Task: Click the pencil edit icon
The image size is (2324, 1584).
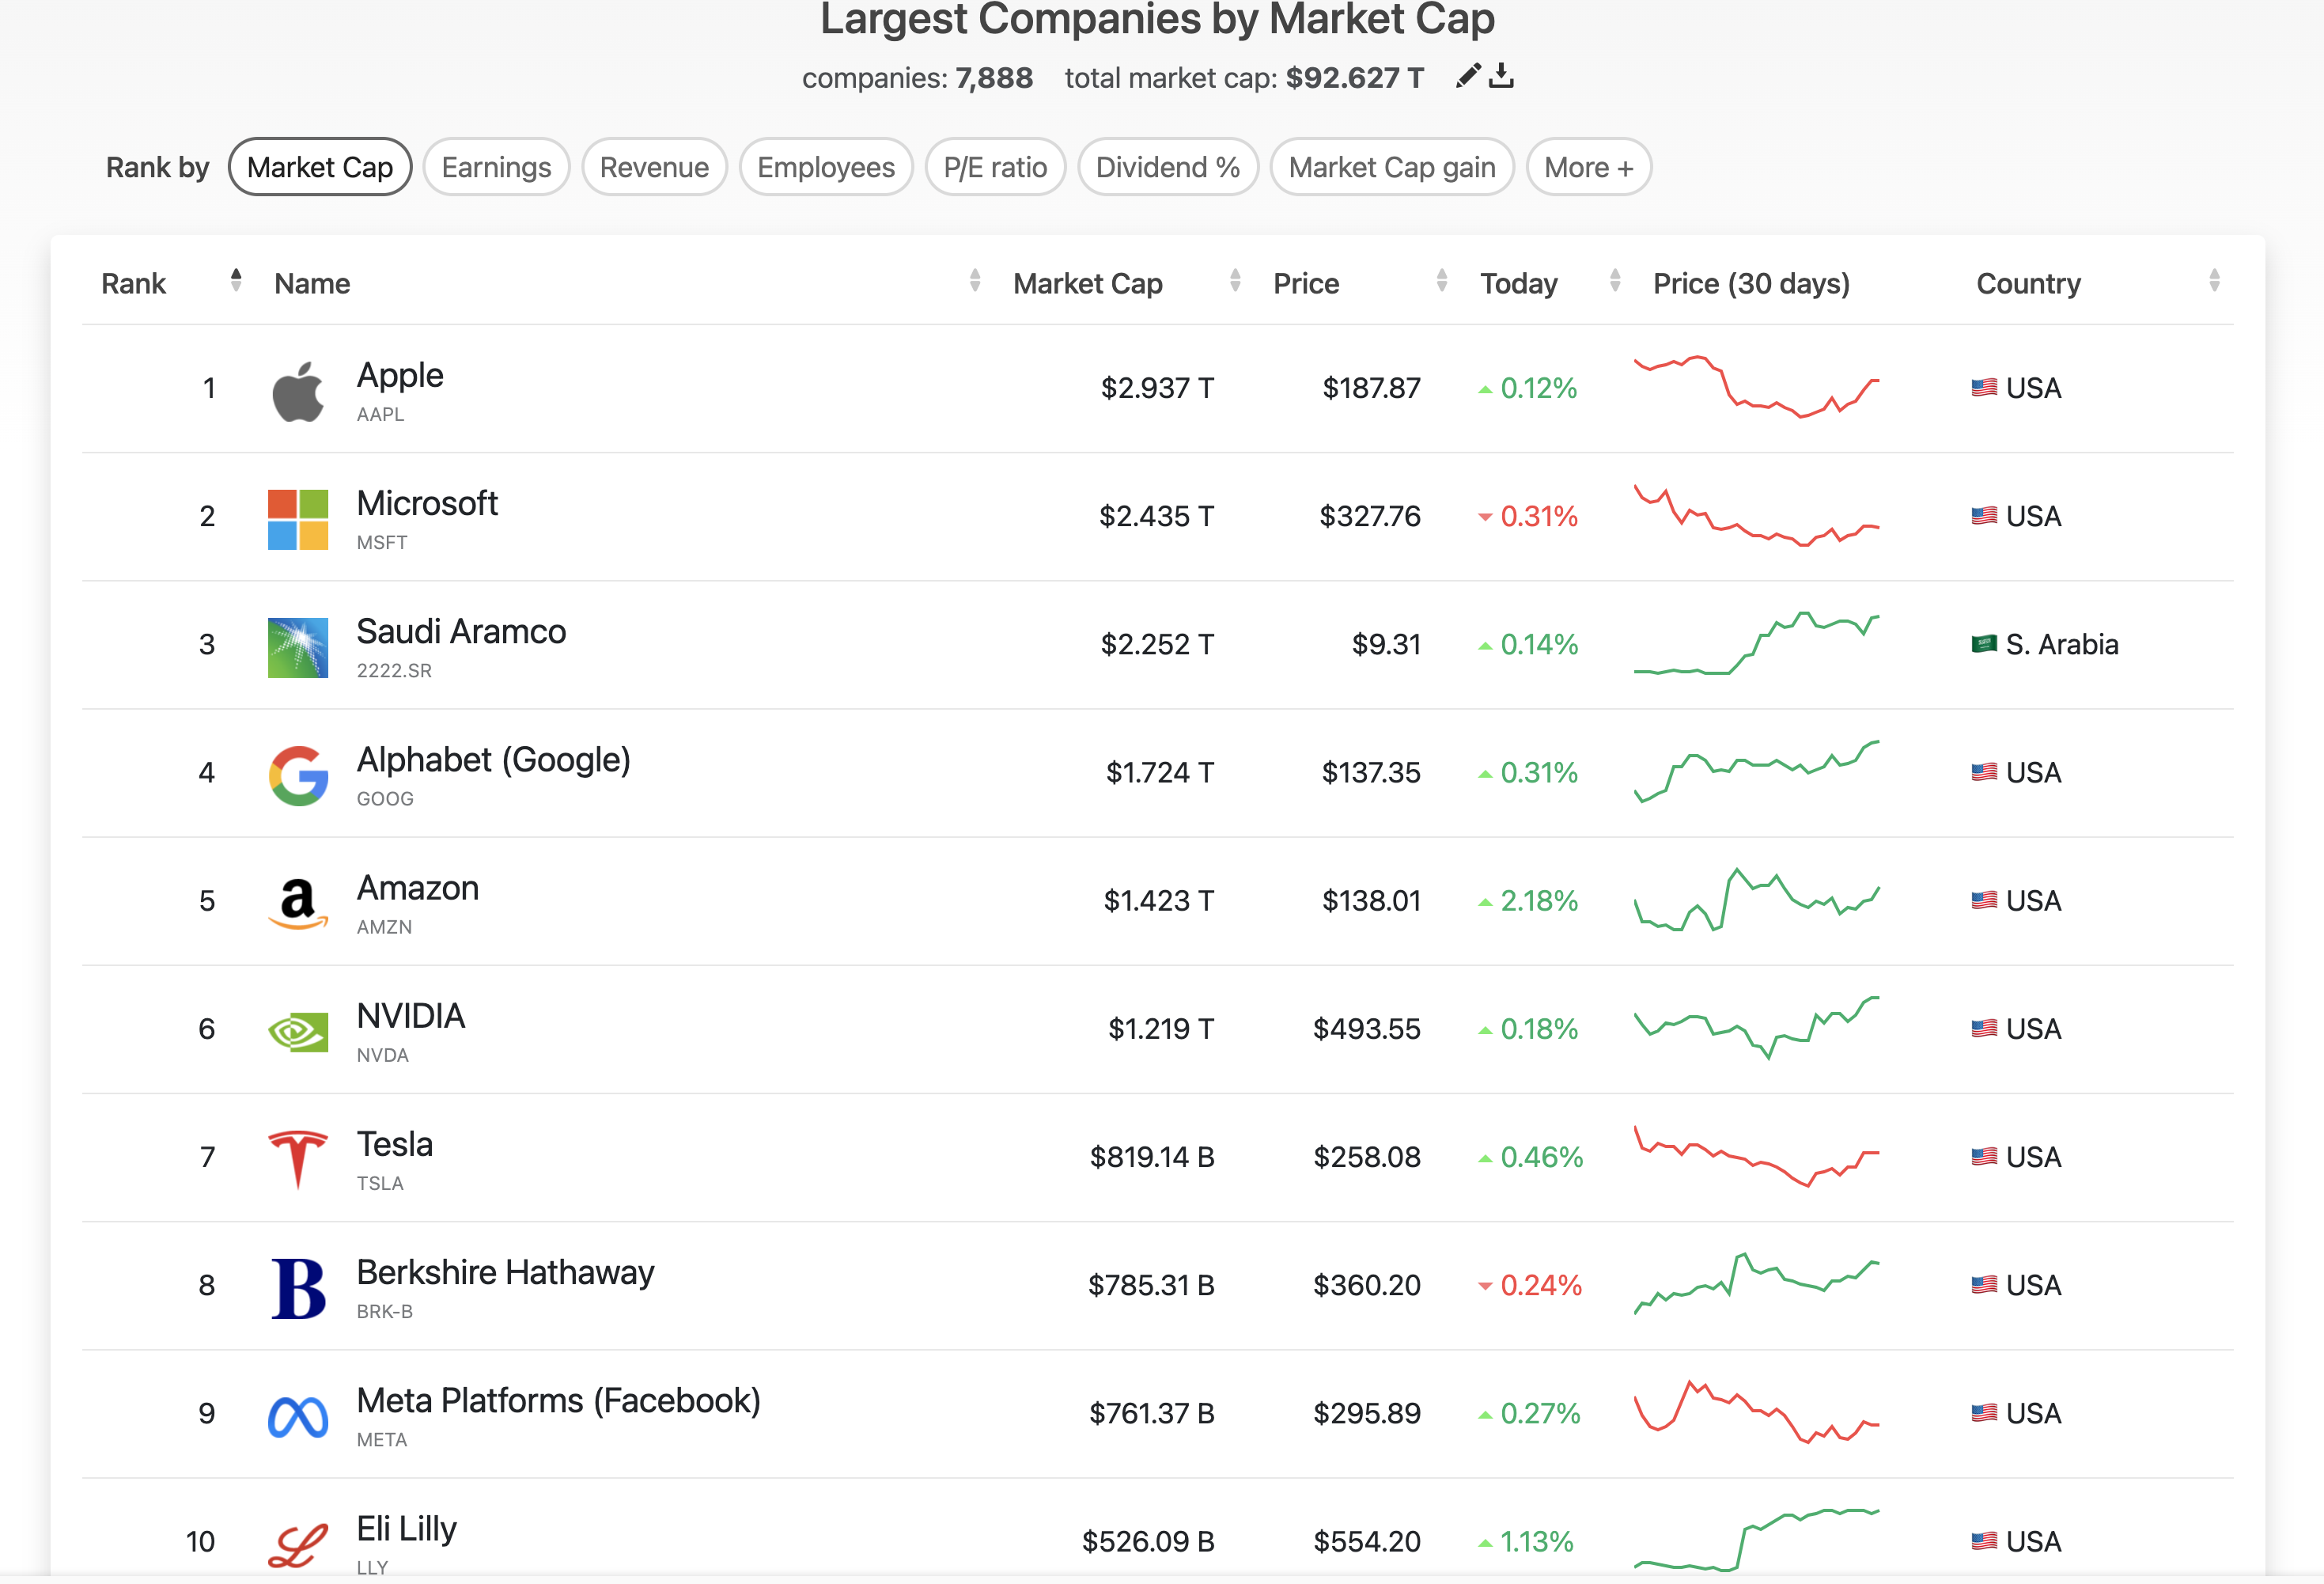Action: pyautogui.click(x=1467, y=76)
